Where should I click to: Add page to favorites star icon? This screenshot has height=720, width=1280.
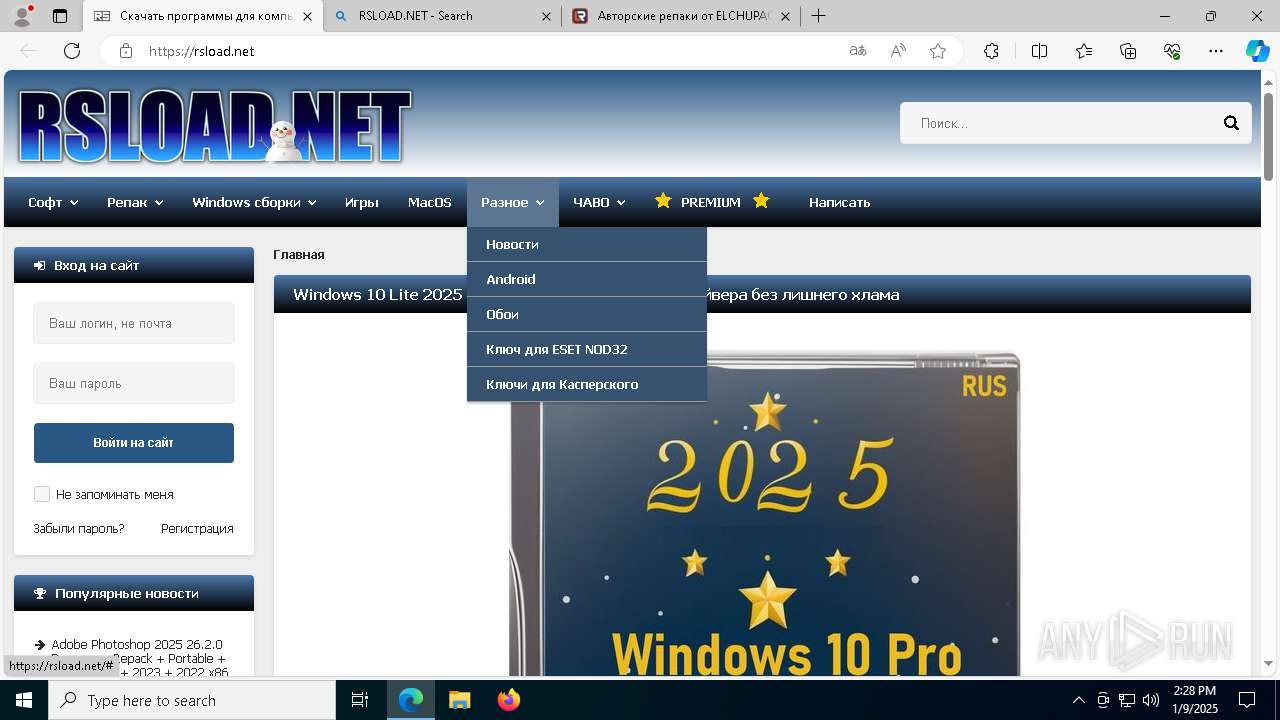pos(938,51)
